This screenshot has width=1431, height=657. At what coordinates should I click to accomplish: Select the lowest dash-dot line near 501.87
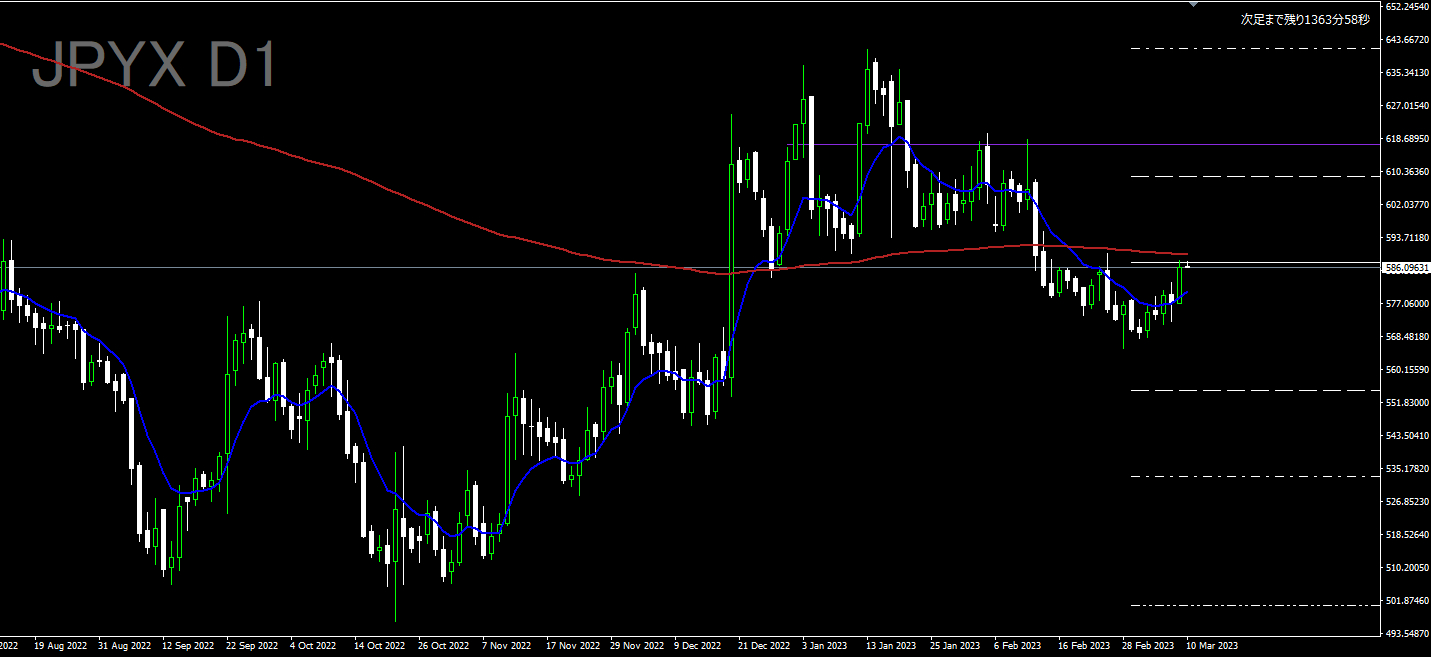[1250, 605]
